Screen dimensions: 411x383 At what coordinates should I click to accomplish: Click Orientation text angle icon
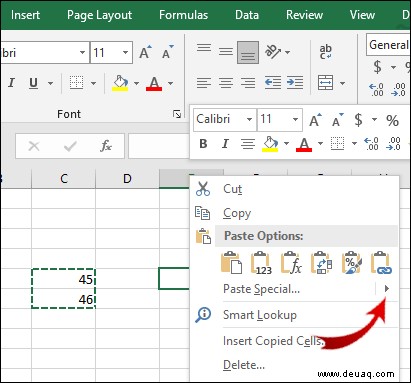coord(273,52)
